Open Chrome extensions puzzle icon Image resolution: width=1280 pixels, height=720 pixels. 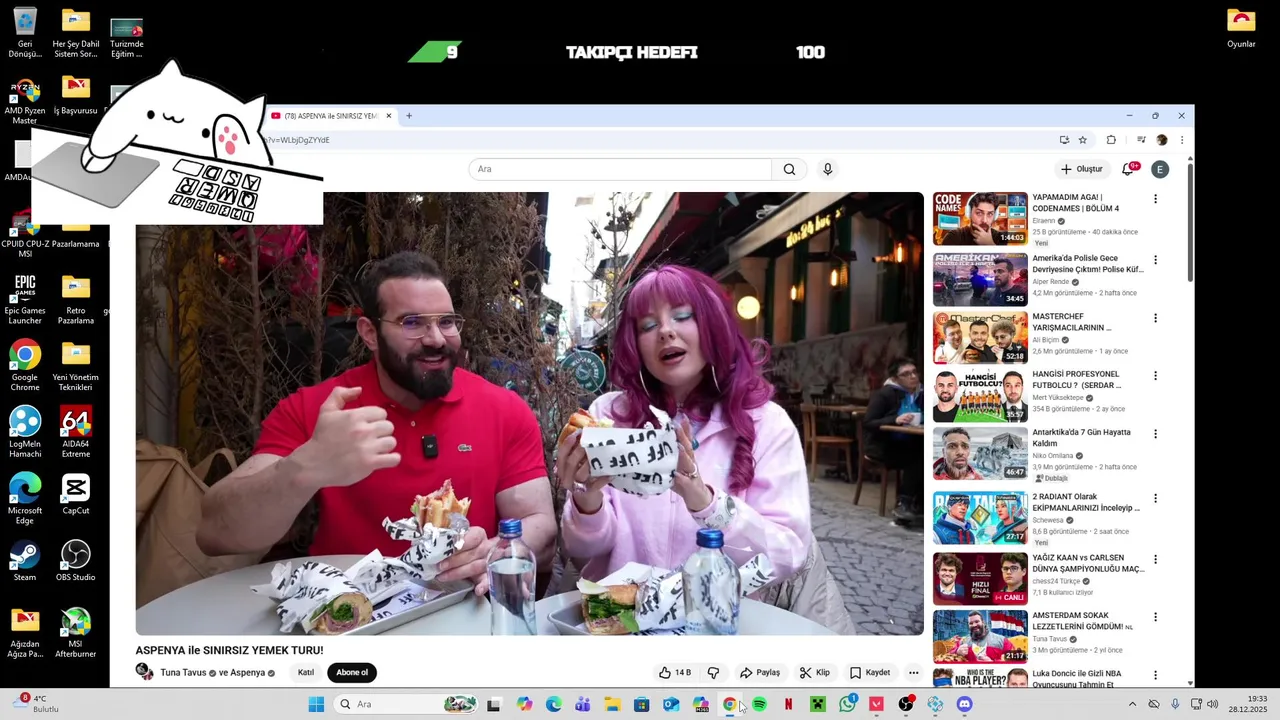tap(1111, 140)
